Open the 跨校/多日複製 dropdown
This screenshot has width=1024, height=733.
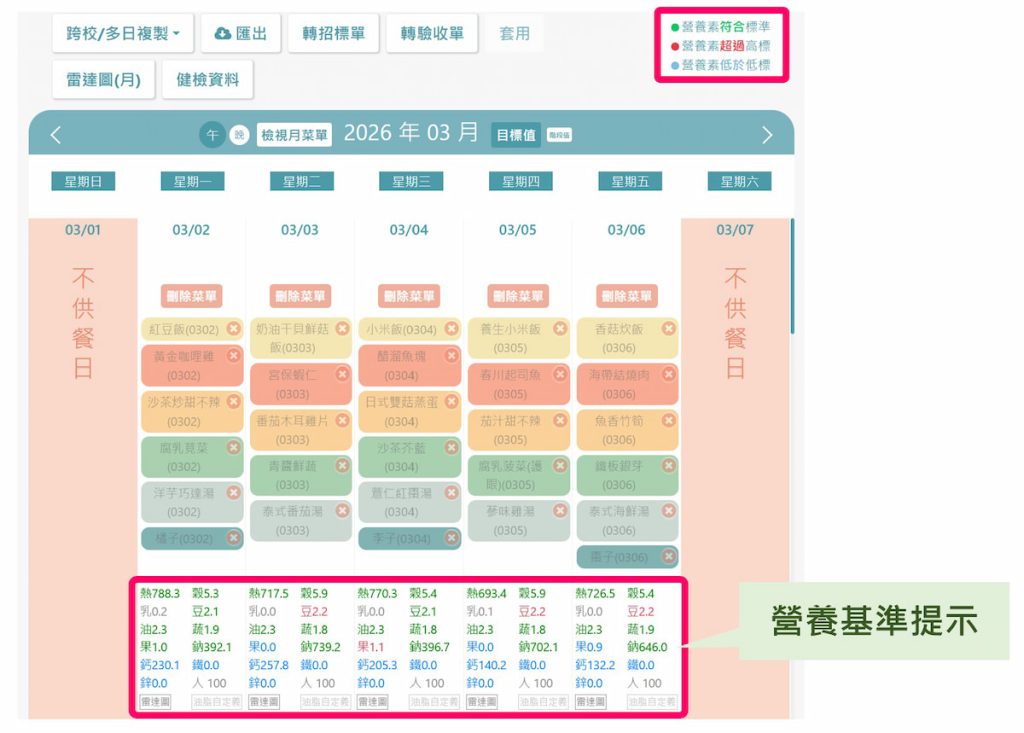pyautogui.click(x=124, y=33)
